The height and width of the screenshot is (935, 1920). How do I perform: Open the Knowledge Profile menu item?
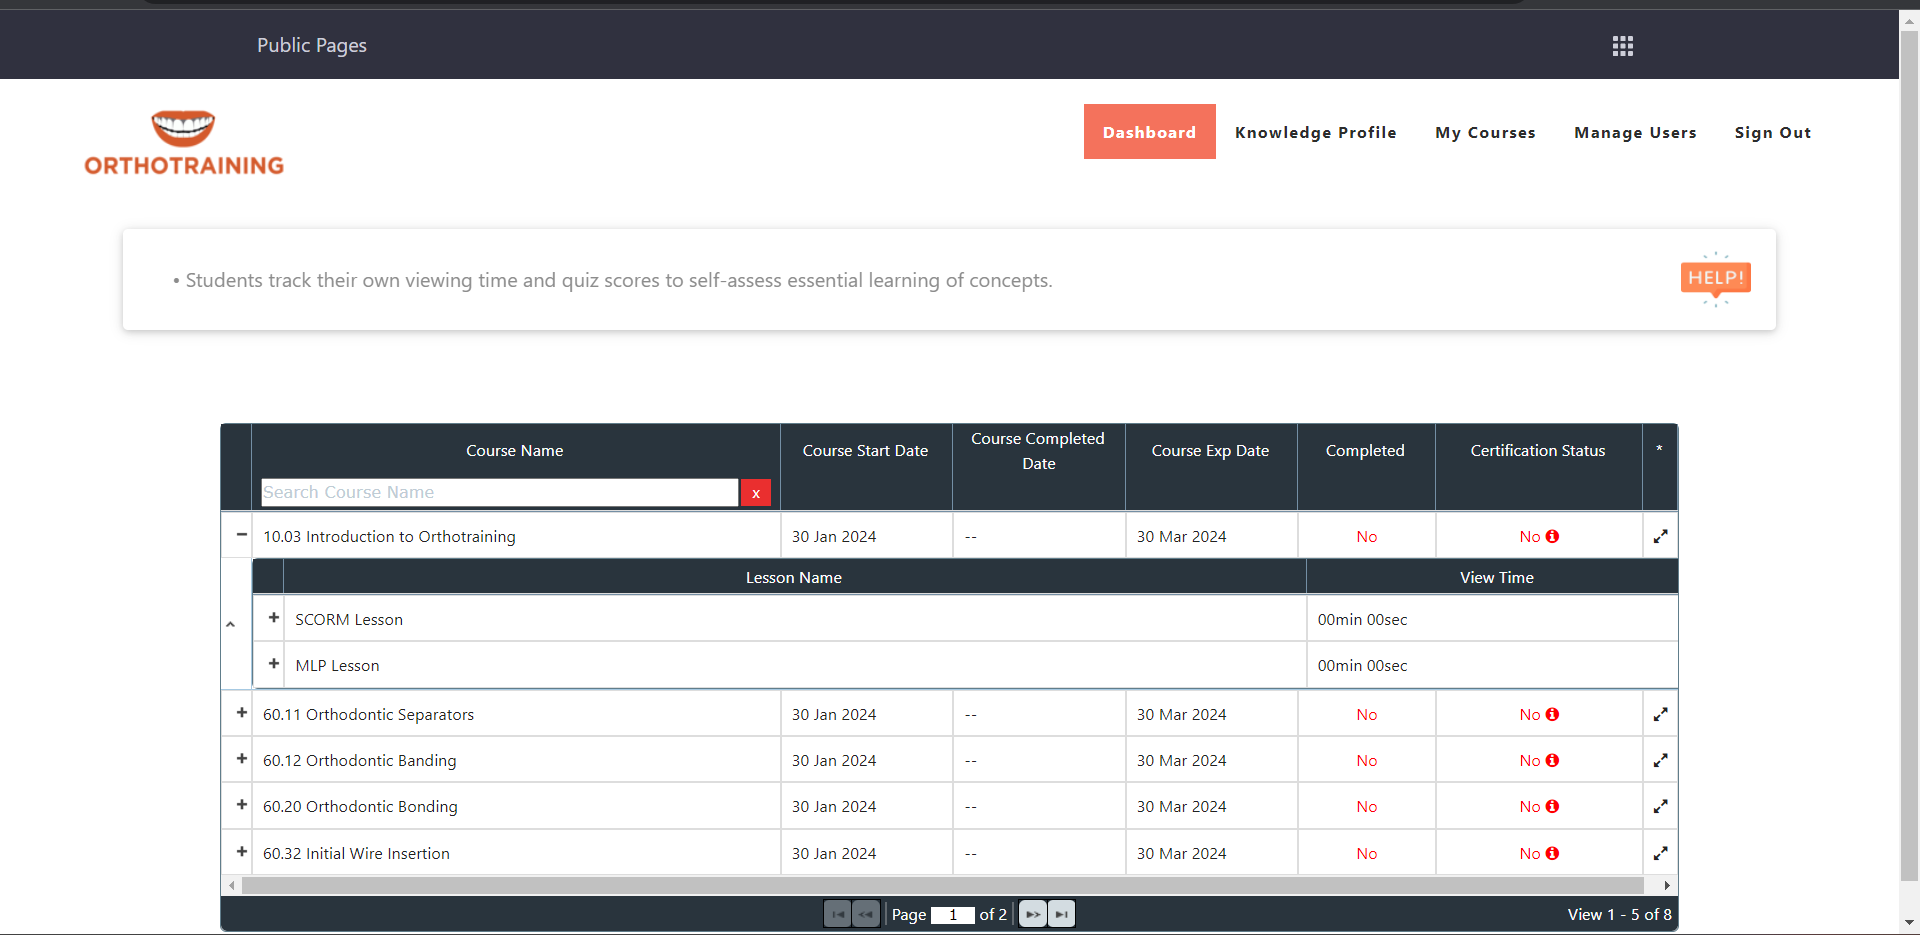1315,132
